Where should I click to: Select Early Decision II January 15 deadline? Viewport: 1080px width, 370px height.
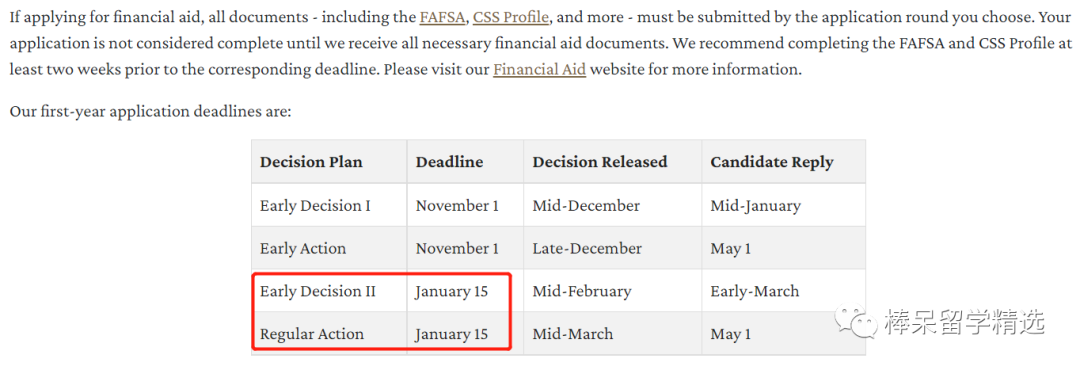pos(451,291)
